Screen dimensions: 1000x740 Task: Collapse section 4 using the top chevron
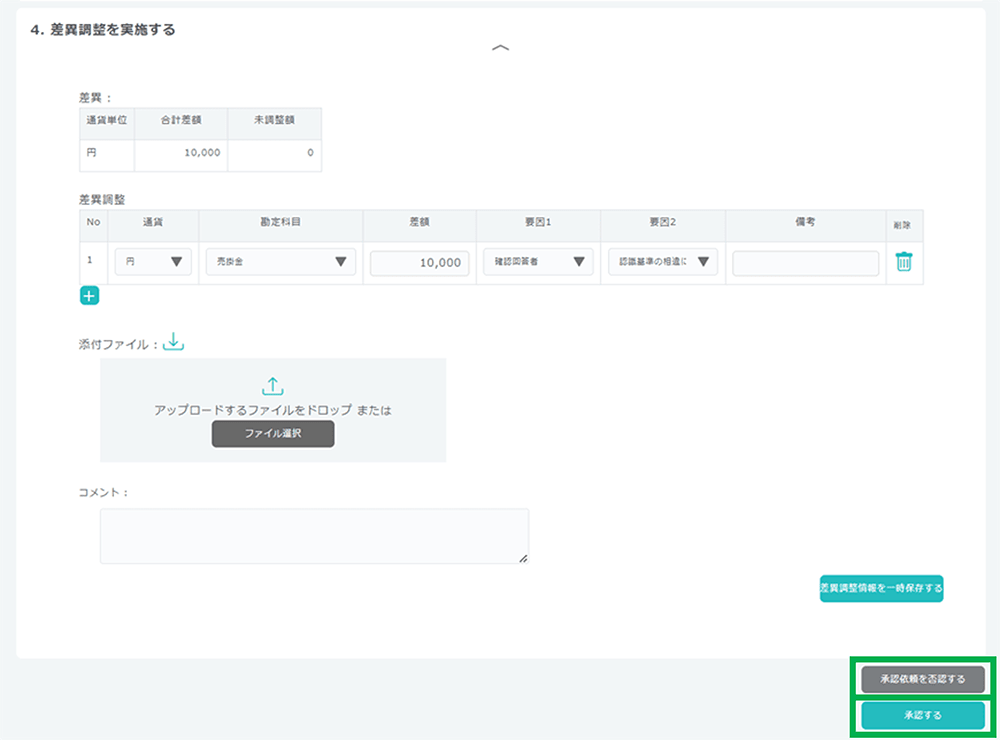(501, 48)
